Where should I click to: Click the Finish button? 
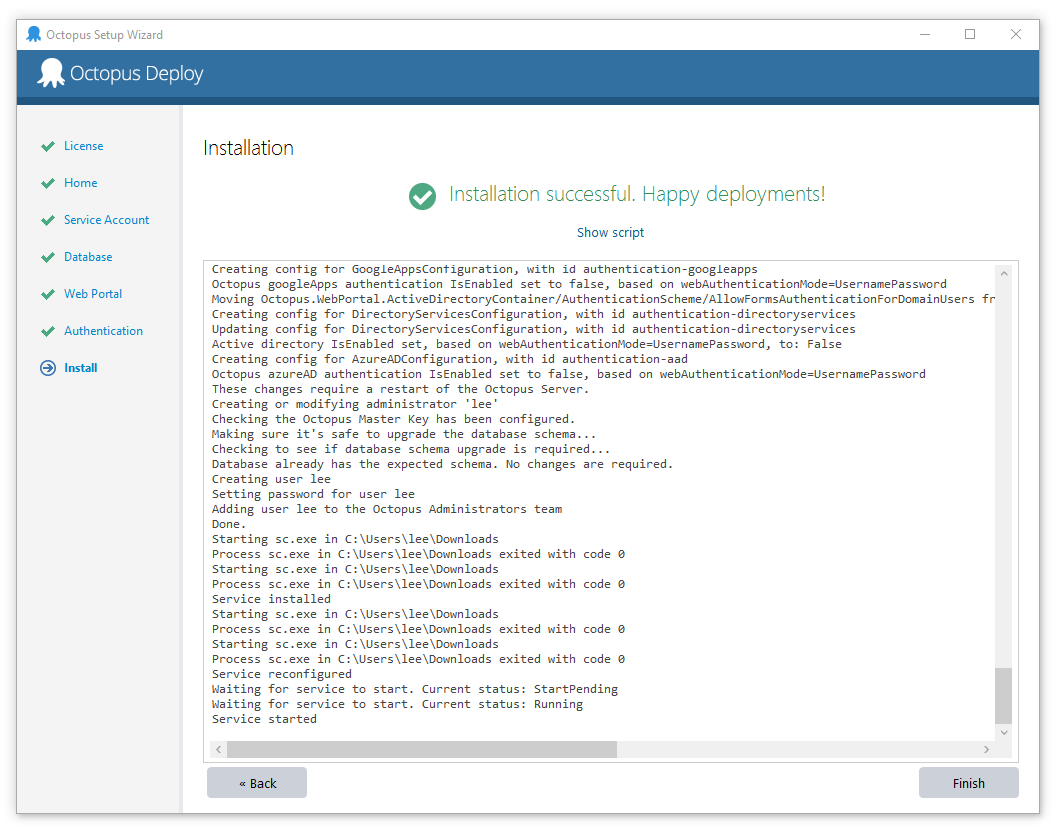pos(968,783)
